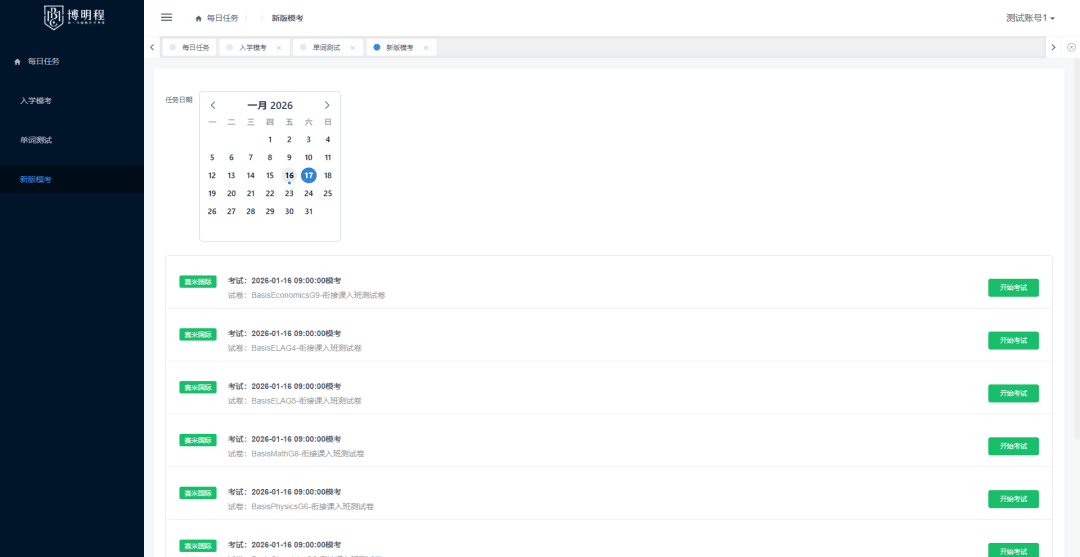Open 单词测试 in the sidebar menu
1080x557 pixels.
[72, 140]
